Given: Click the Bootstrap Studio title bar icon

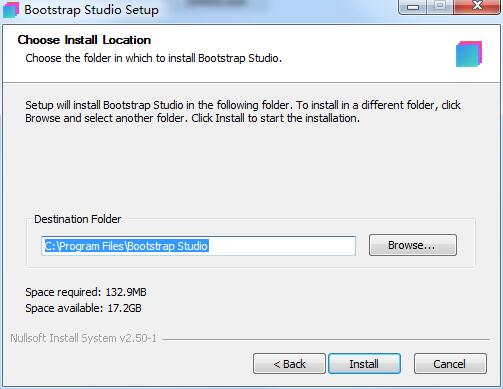Looking at the screenshot, I should pos(11,10).
